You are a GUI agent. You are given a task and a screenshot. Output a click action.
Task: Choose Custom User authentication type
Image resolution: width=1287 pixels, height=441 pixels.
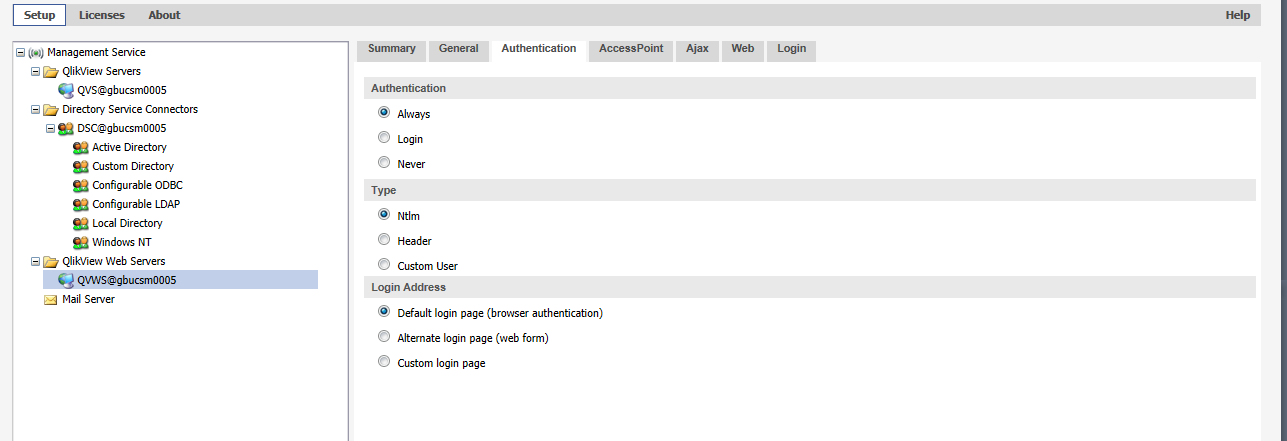coord(384,265)
